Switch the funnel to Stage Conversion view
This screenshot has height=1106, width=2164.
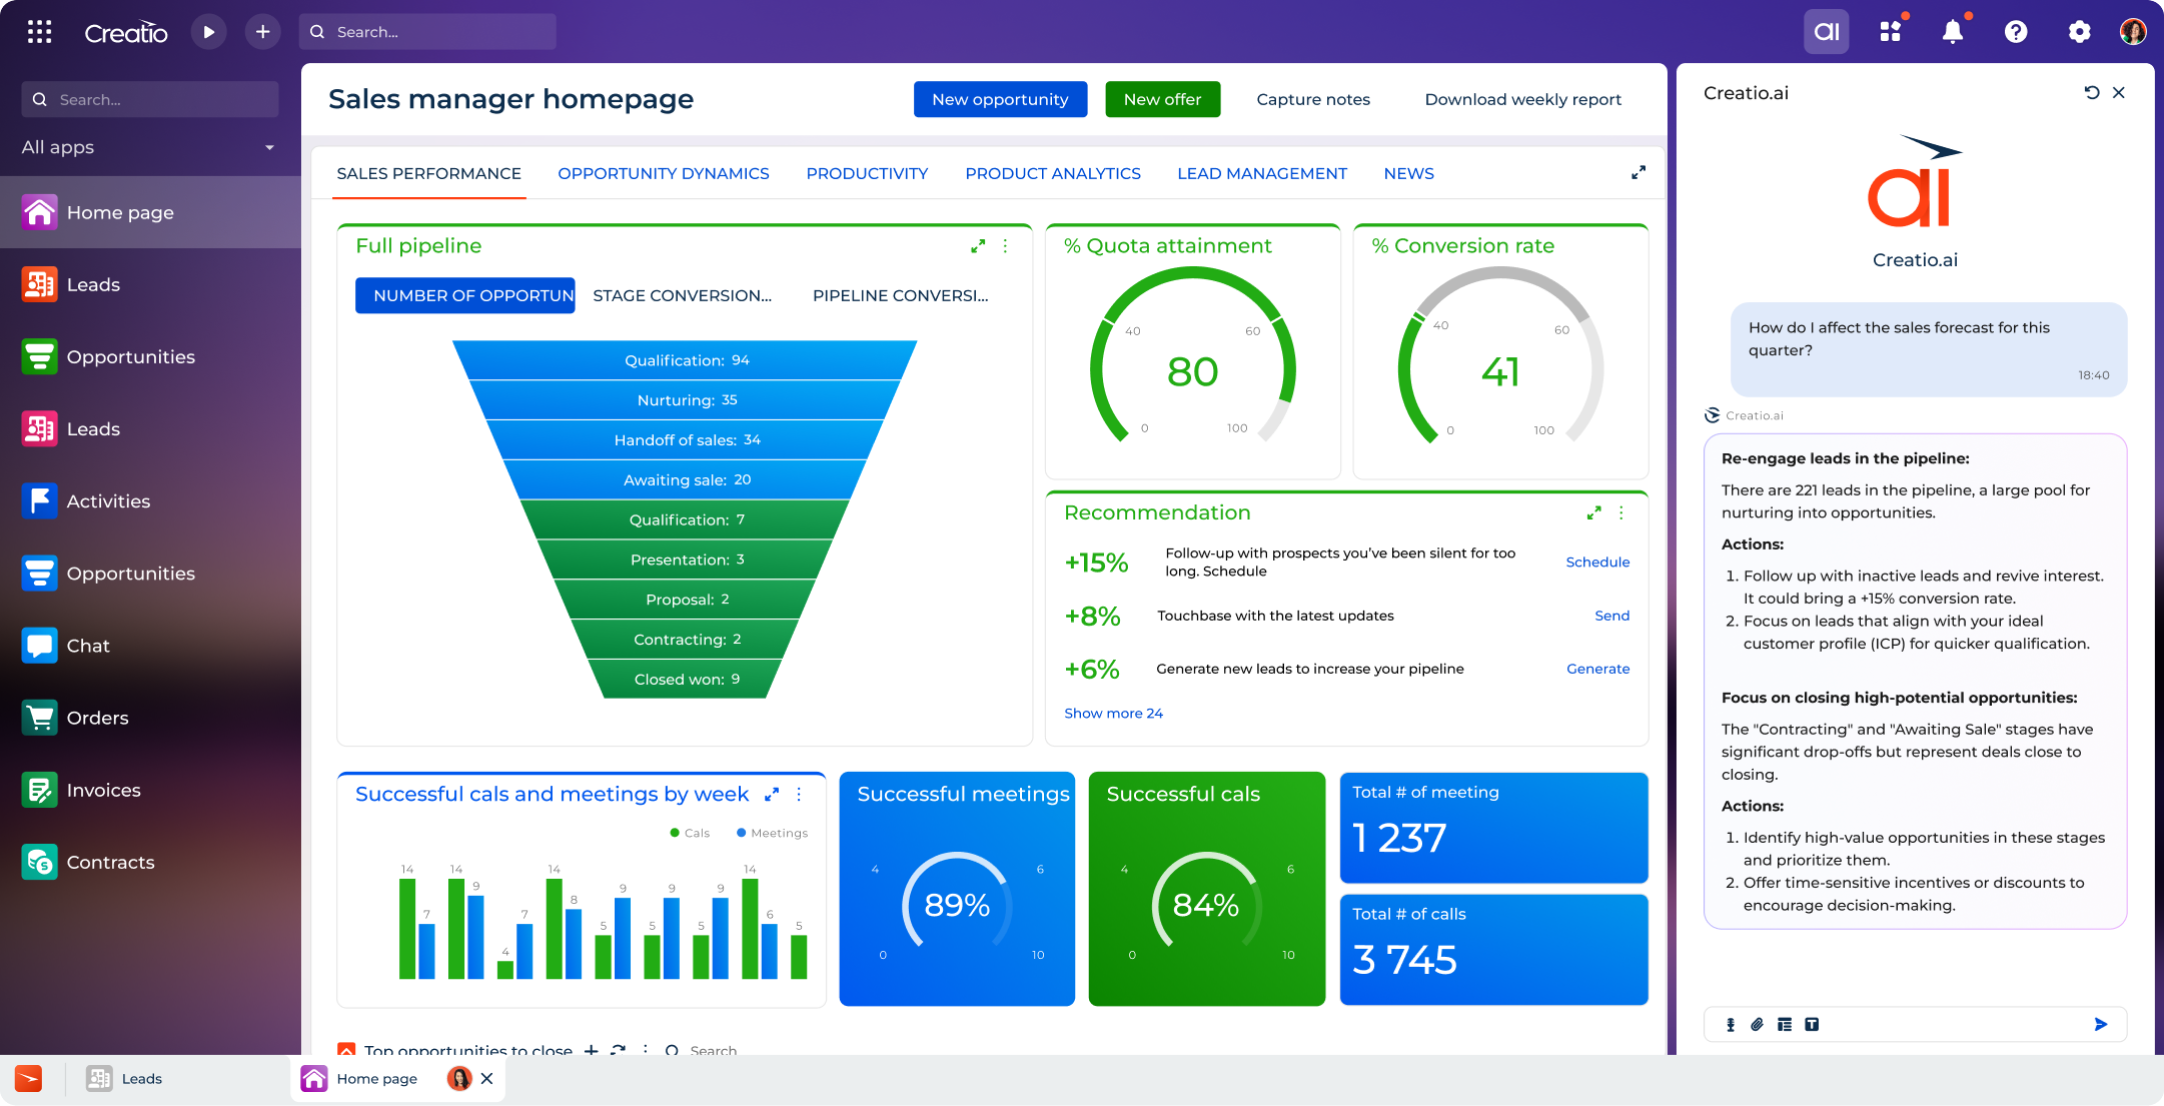tap(681, 295)
